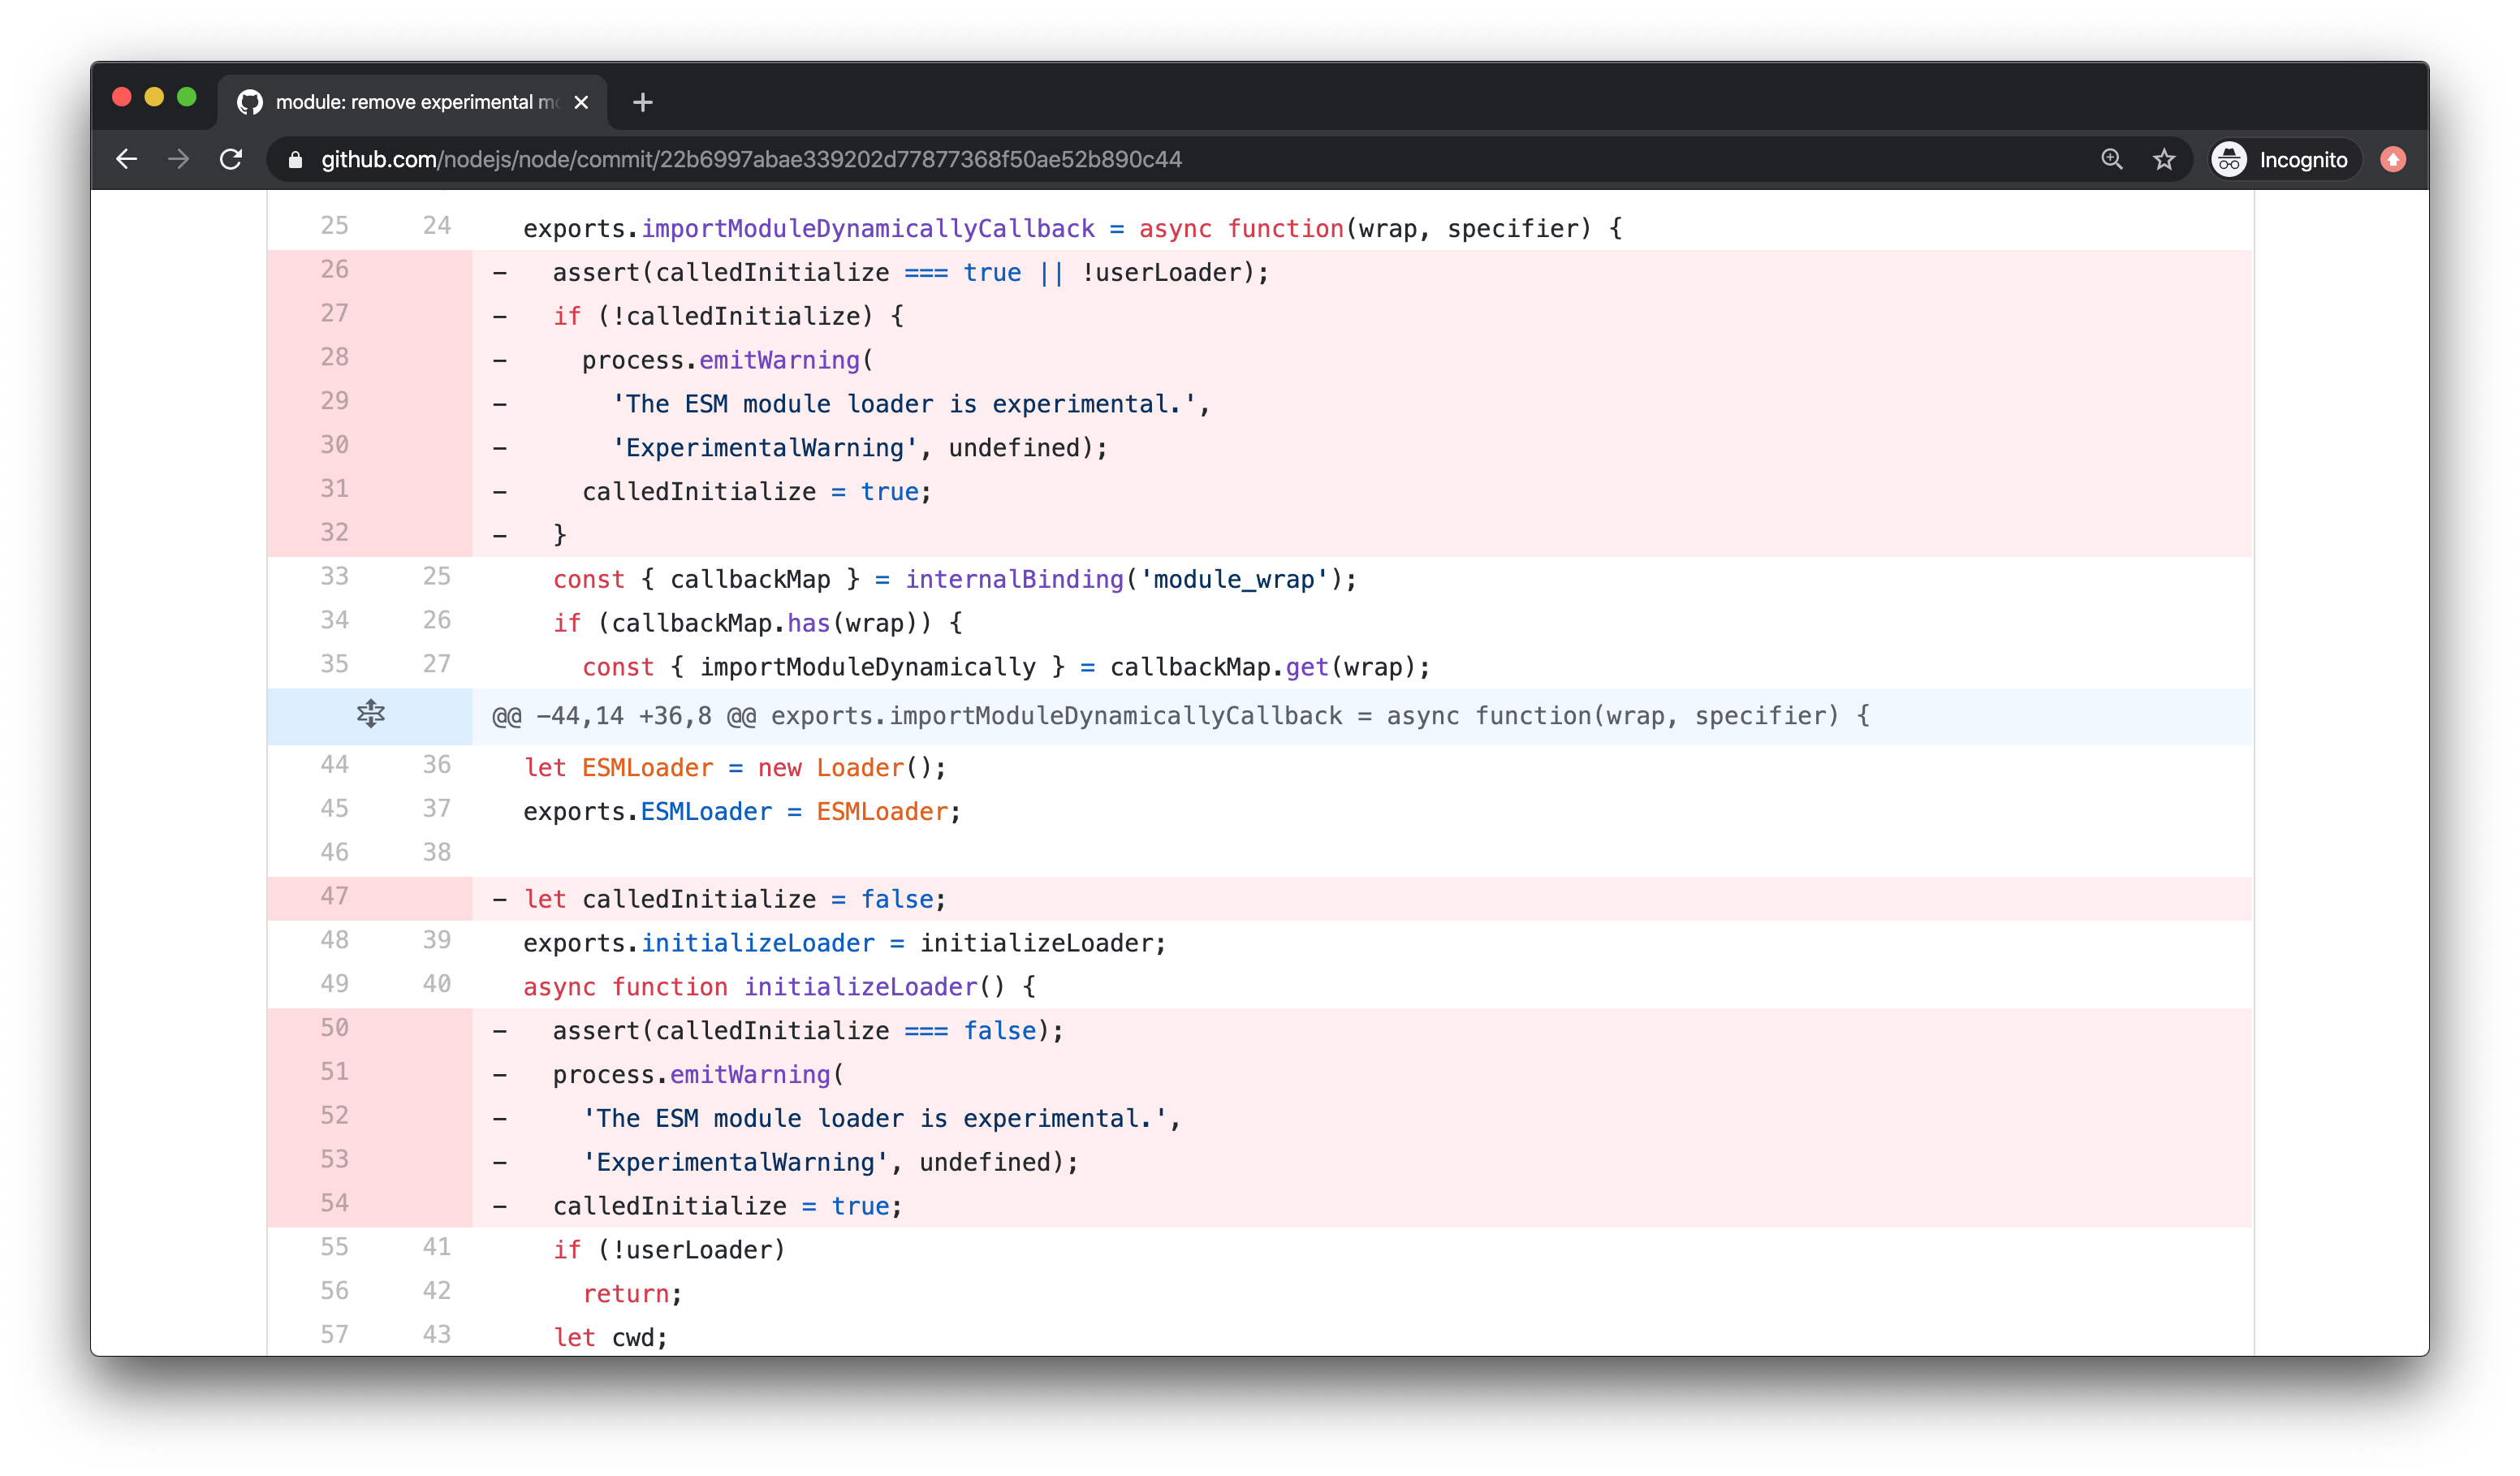2520x1476 pixels.
Task: Close the GitHub commit tab
Action: pyautogui.click(x=581, y=102)
